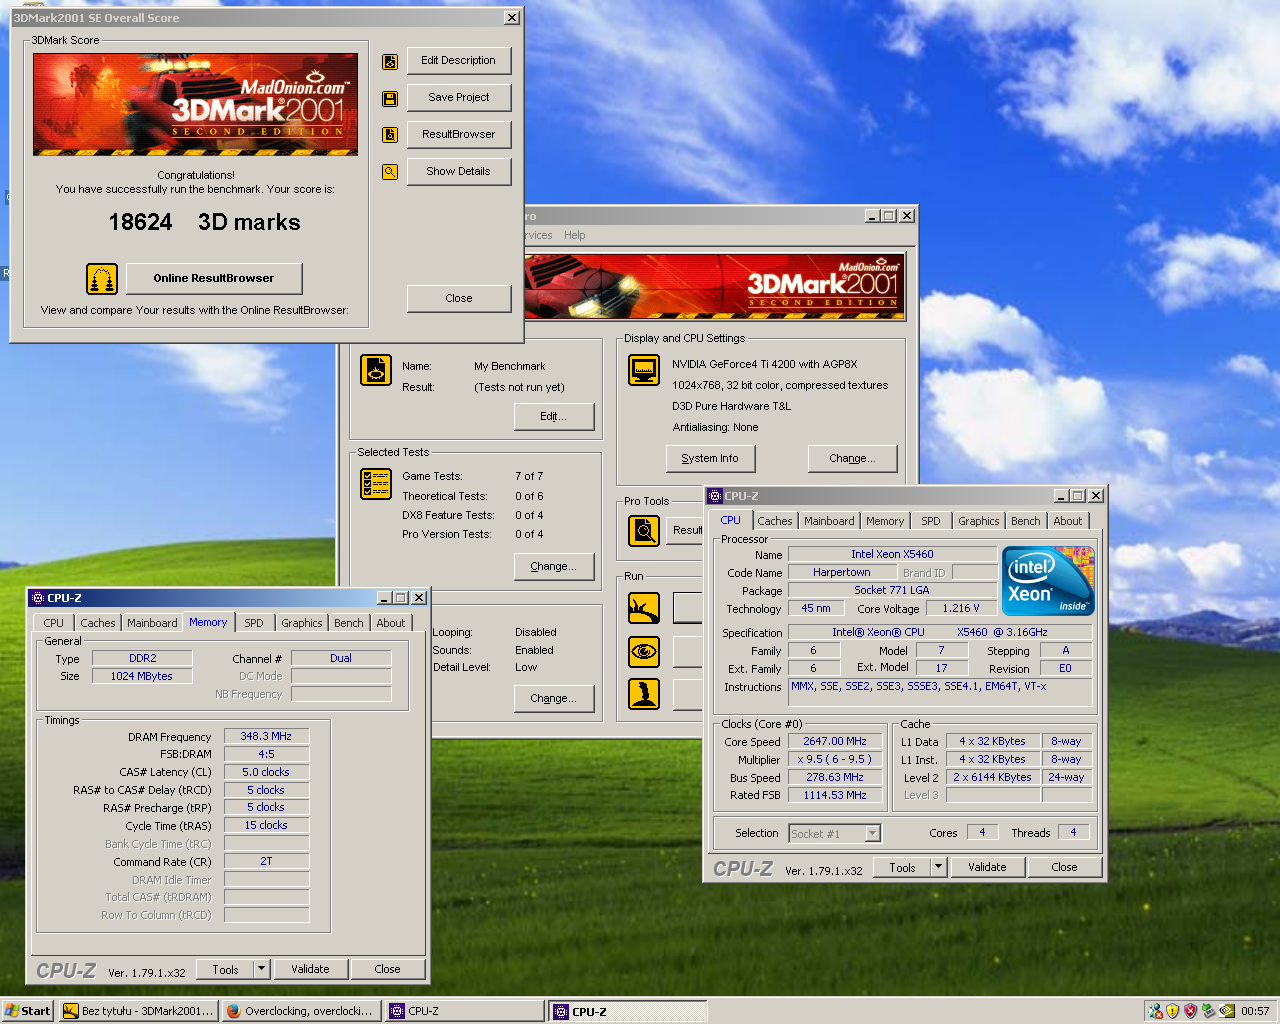Click Validate in the CPU-Z Memory window

click(310, 969)
